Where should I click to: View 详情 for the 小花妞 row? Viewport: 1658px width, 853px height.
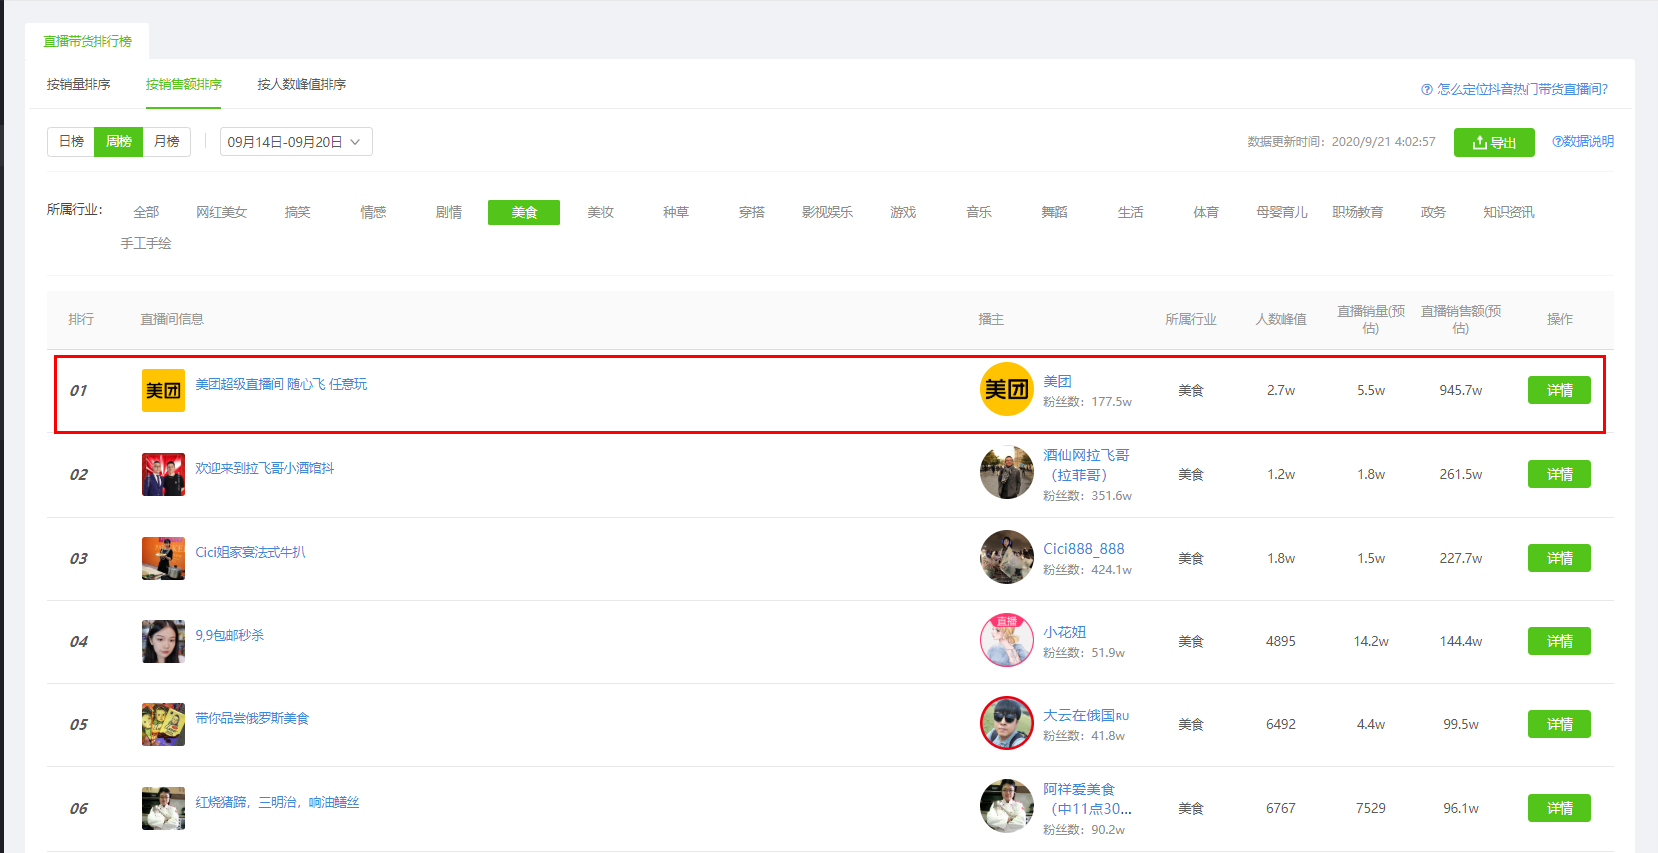(x=1559, y=641)
